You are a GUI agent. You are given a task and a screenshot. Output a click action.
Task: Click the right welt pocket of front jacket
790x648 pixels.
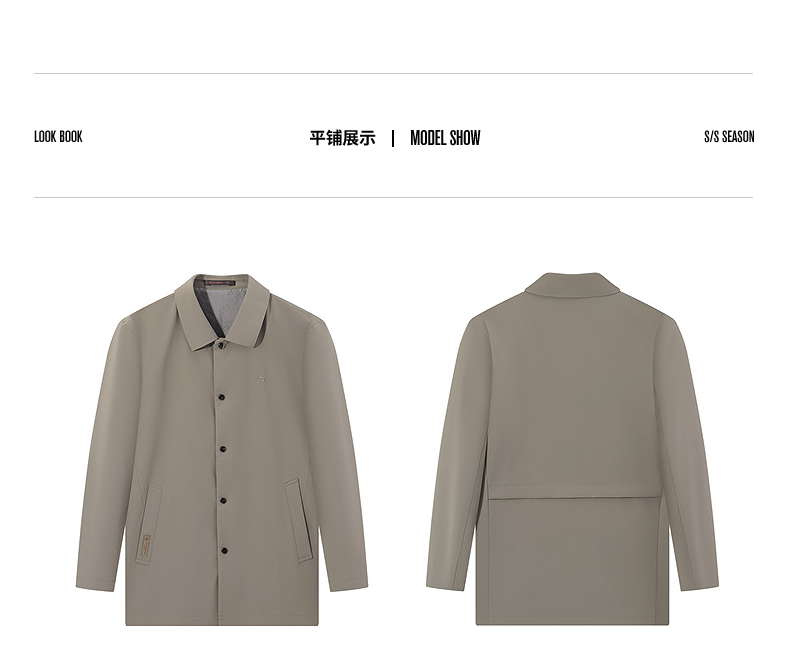299,521
